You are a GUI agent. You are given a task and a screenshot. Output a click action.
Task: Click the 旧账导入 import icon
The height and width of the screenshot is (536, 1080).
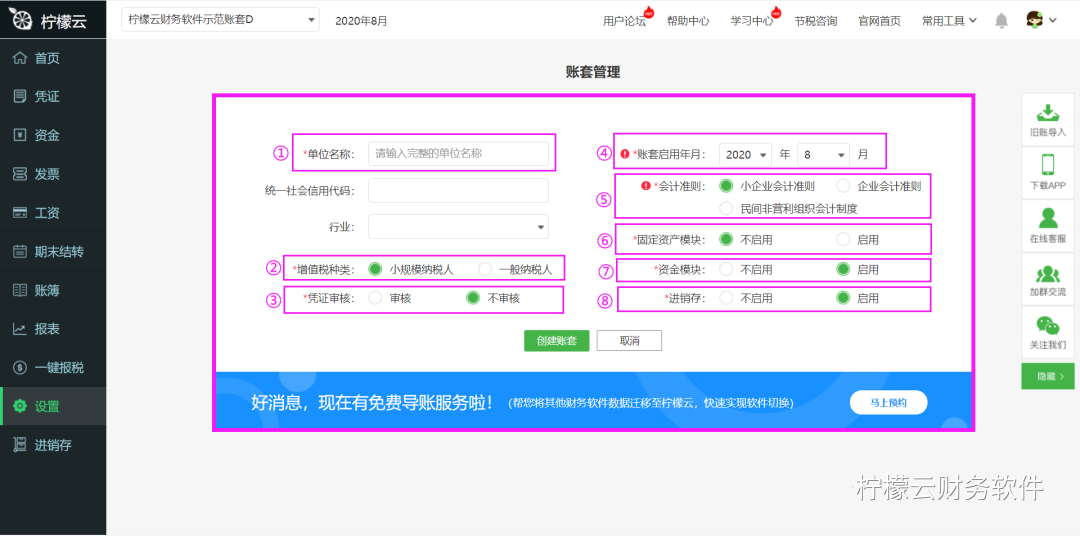point(1048,112)
